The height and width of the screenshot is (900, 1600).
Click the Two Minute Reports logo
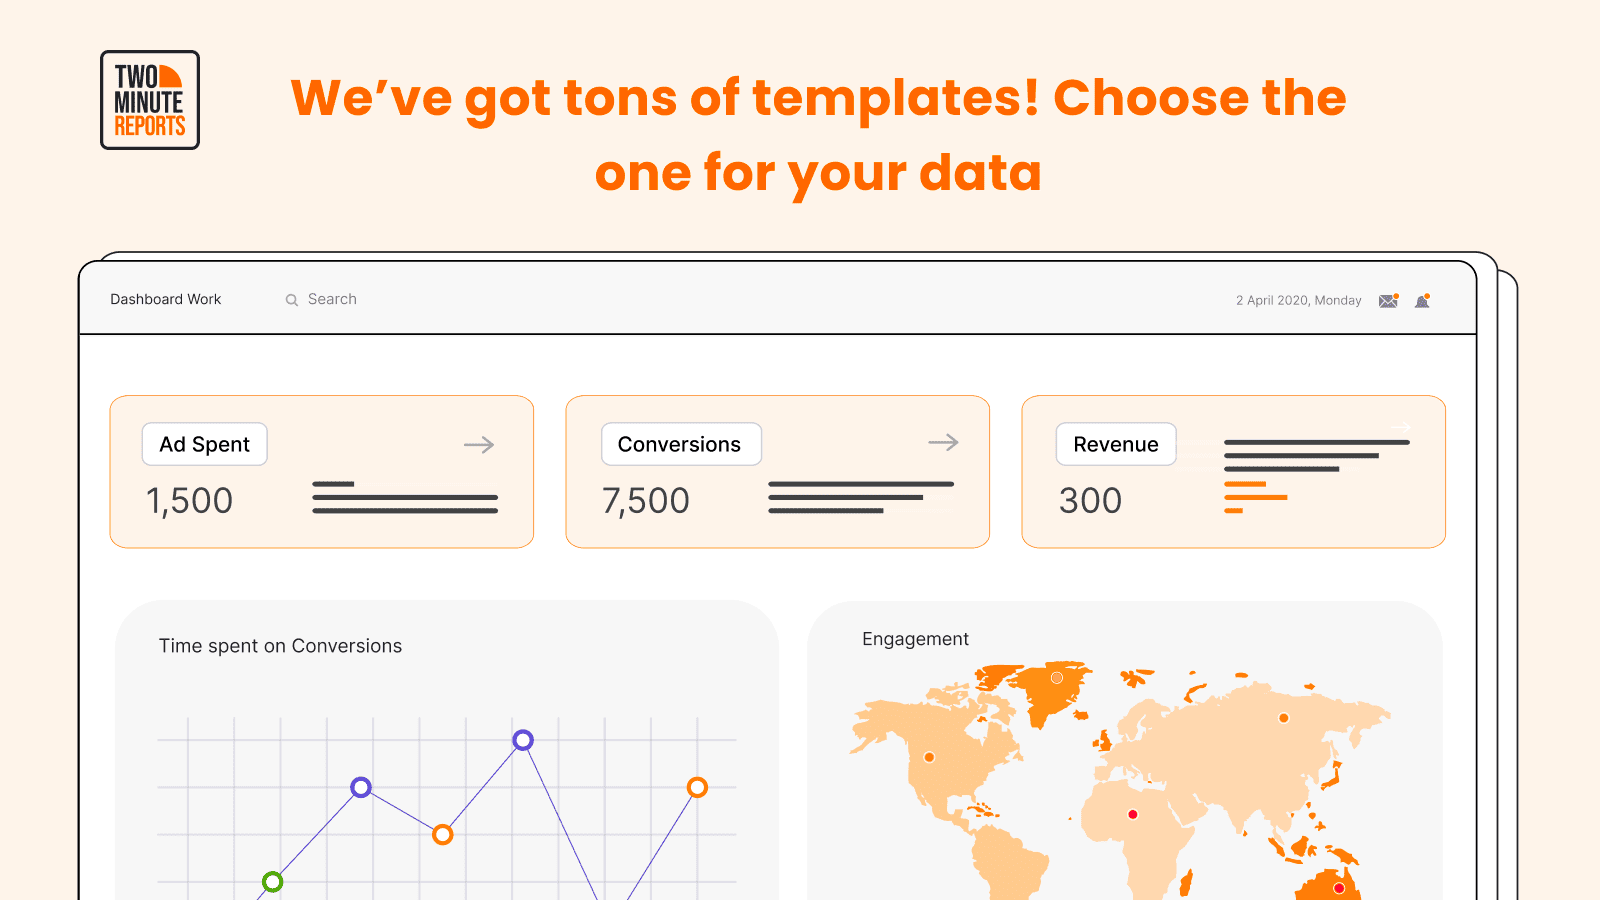[x=150, y=100]
